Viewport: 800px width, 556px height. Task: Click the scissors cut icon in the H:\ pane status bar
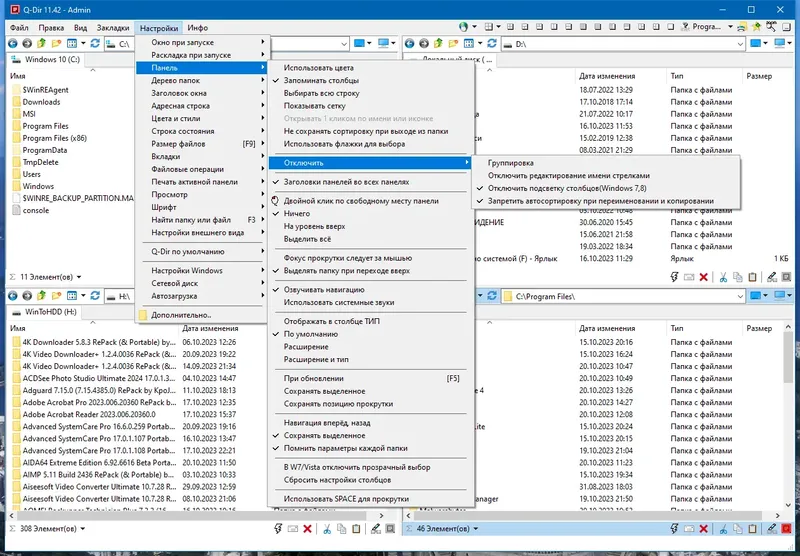327,529
